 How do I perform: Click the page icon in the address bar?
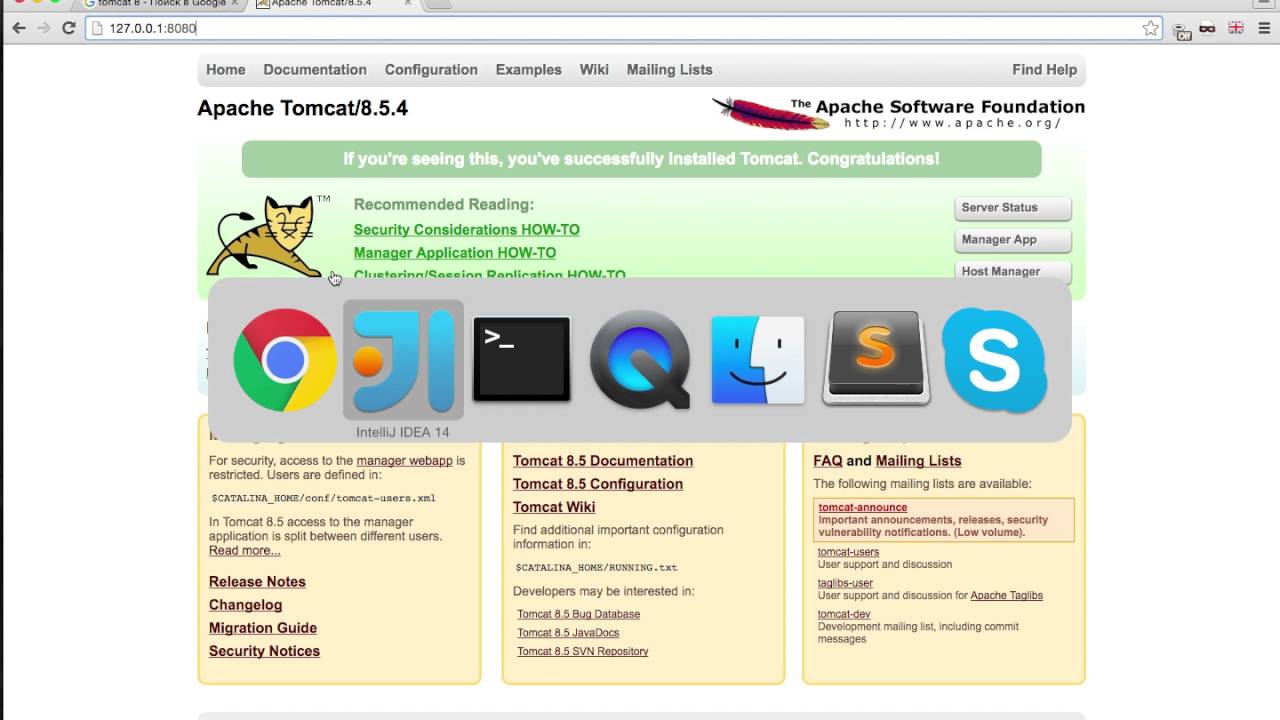tap(97, 28)
